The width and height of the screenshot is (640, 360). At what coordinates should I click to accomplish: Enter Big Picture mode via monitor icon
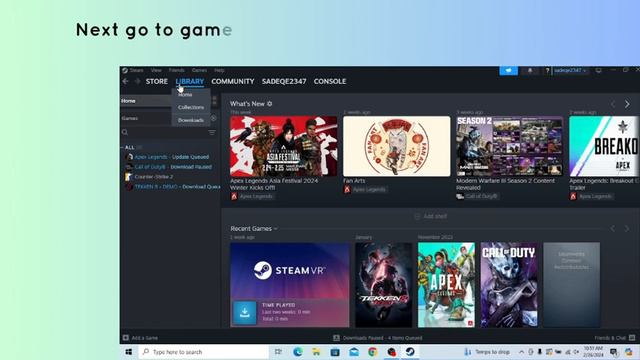[598, 70]
